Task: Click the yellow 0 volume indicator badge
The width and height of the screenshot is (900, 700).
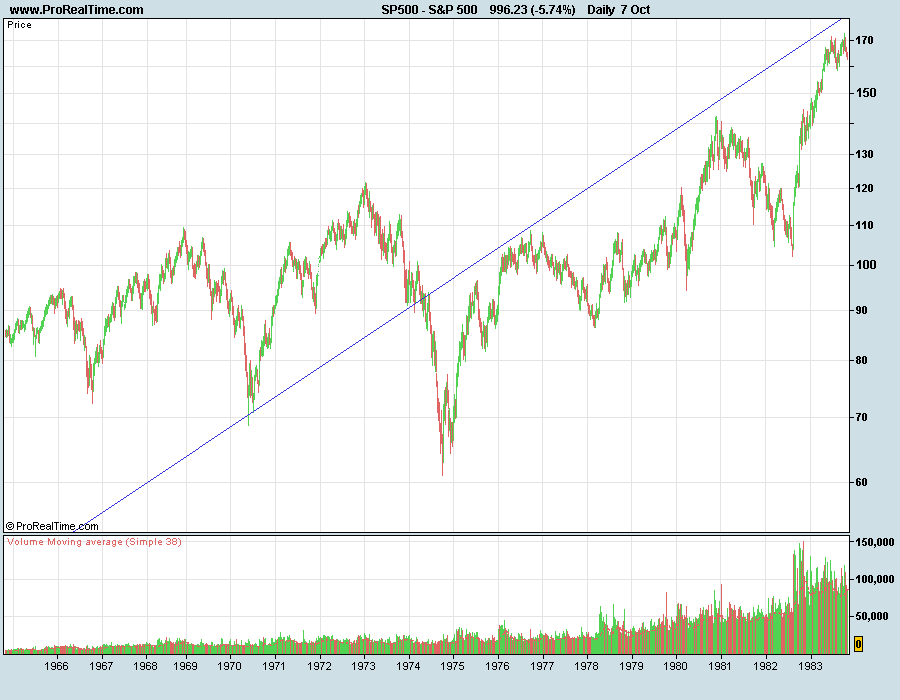Action: pyautogui.click(x=858, y=644)
